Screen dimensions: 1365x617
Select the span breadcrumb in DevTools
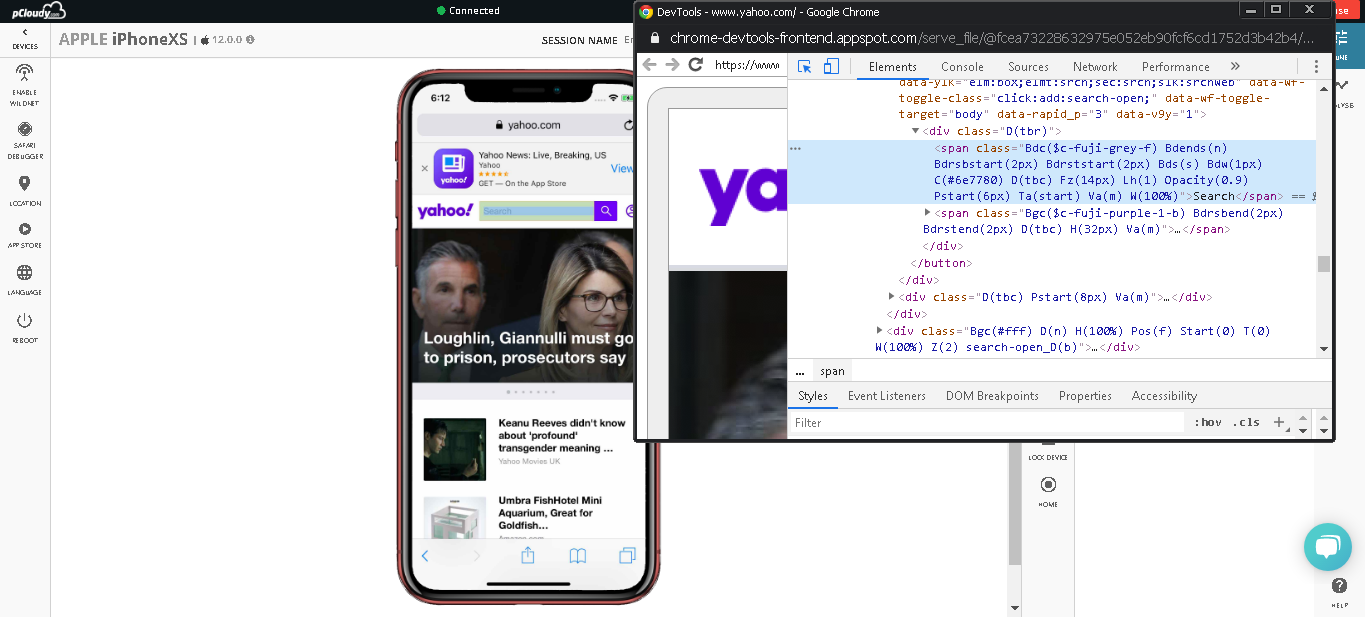pyautogui.click(x=832, y=371)
